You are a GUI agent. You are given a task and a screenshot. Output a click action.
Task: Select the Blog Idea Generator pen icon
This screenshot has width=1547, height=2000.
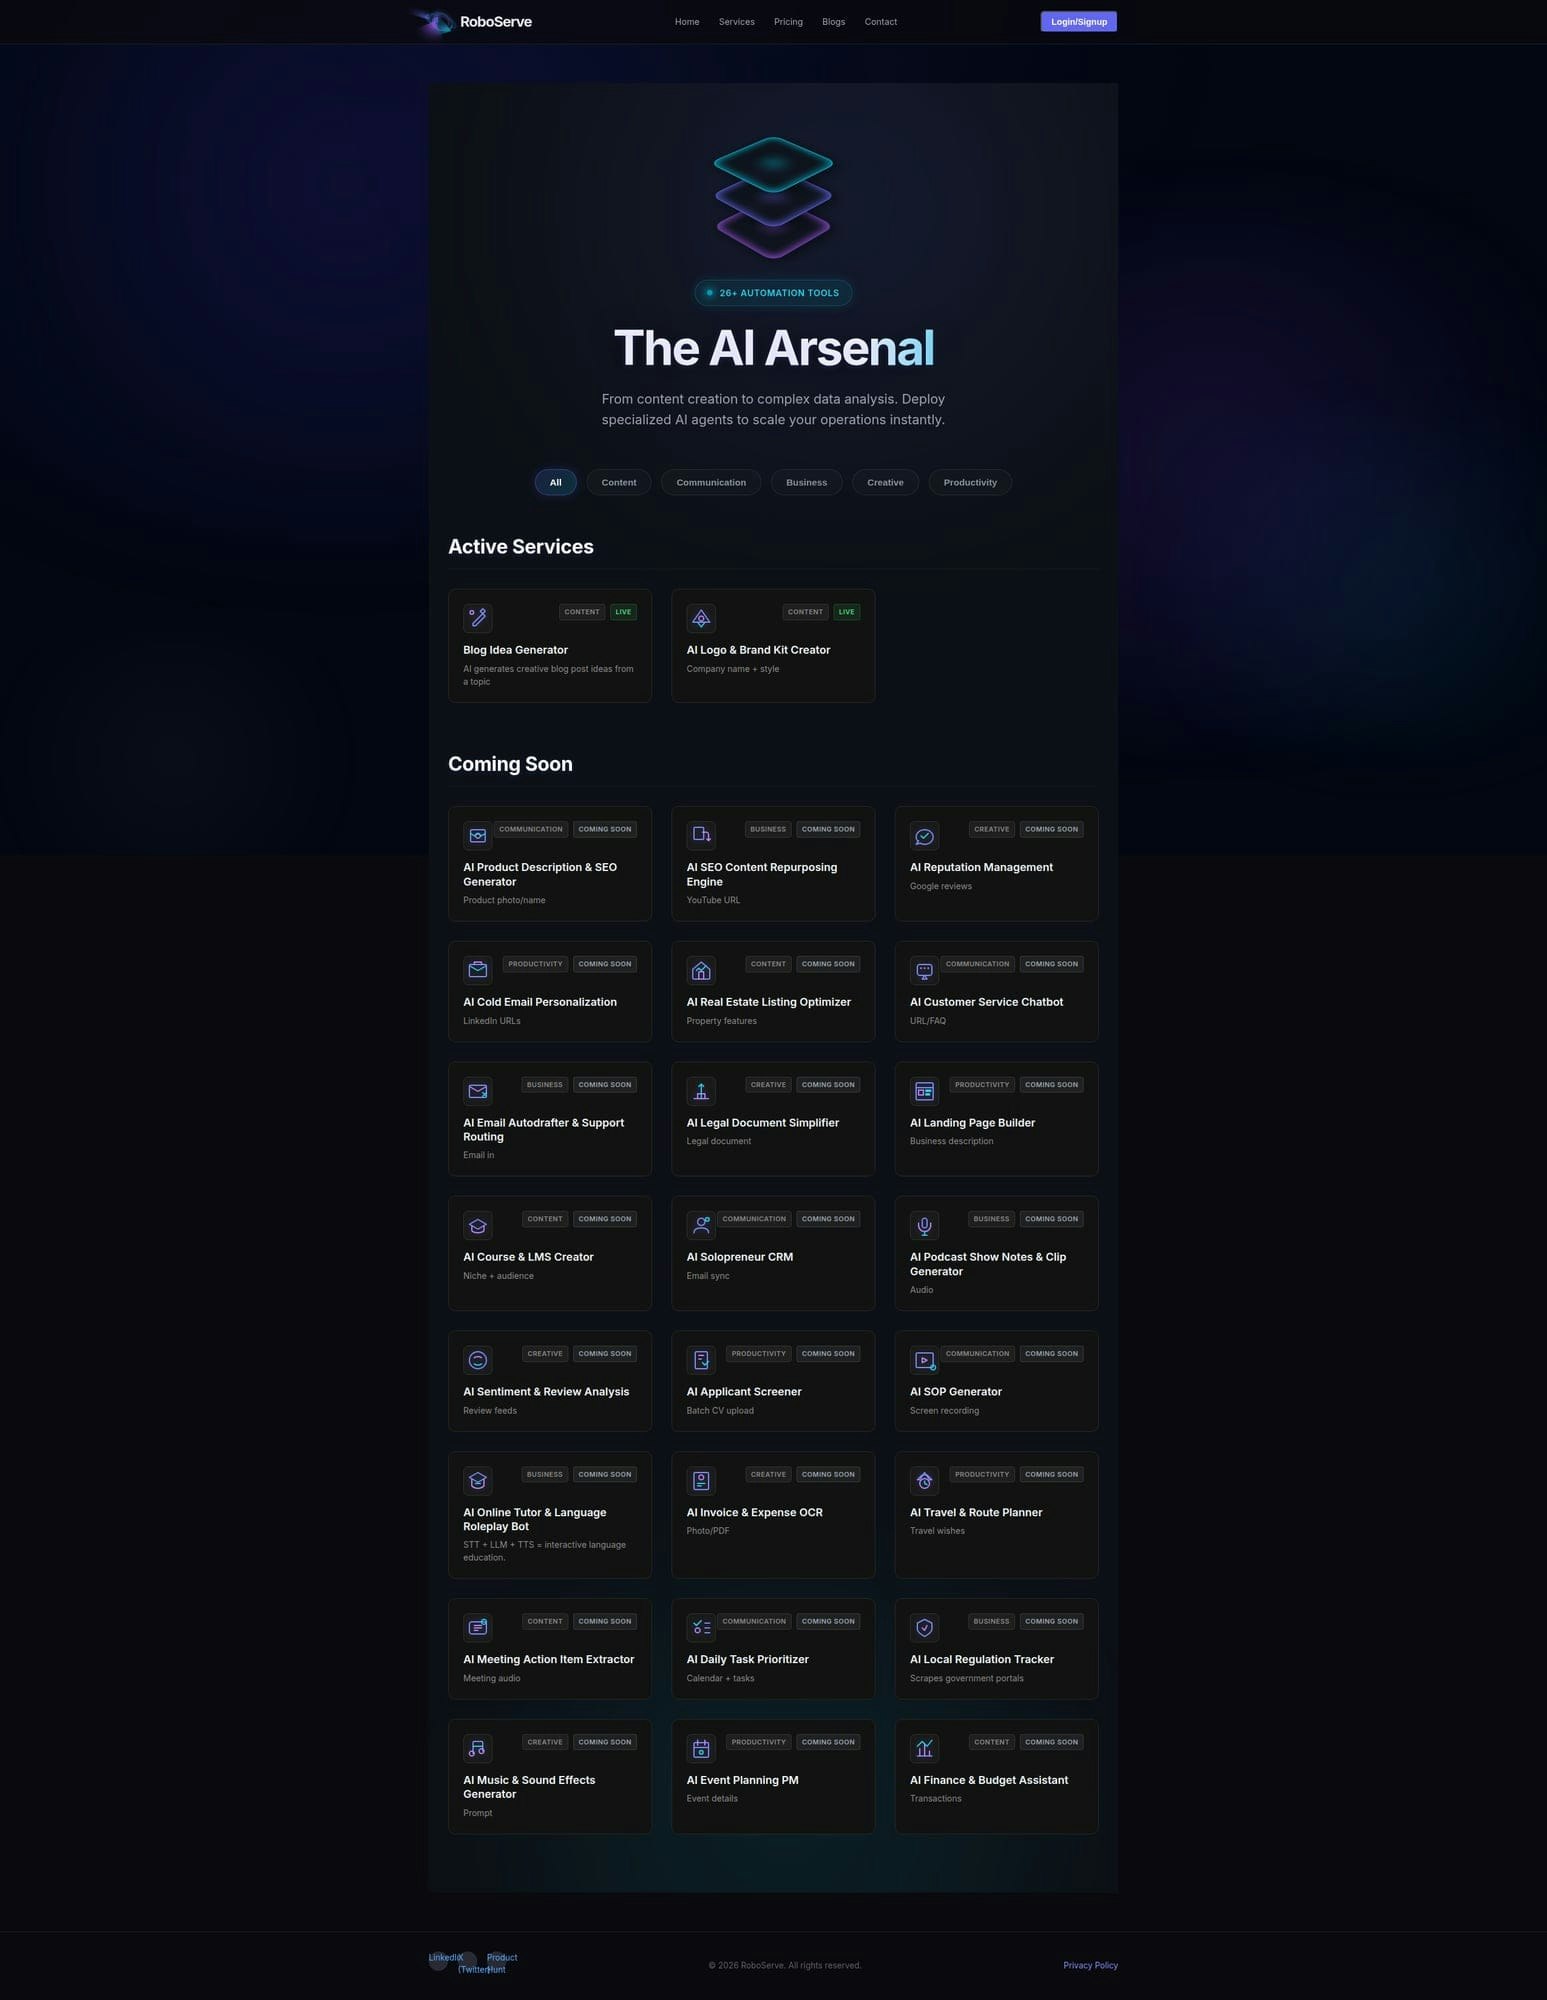tap(477, 617)
